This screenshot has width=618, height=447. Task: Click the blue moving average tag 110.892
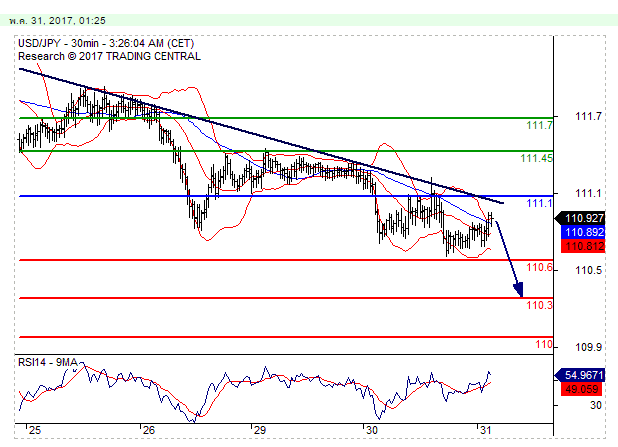point(583,232)
